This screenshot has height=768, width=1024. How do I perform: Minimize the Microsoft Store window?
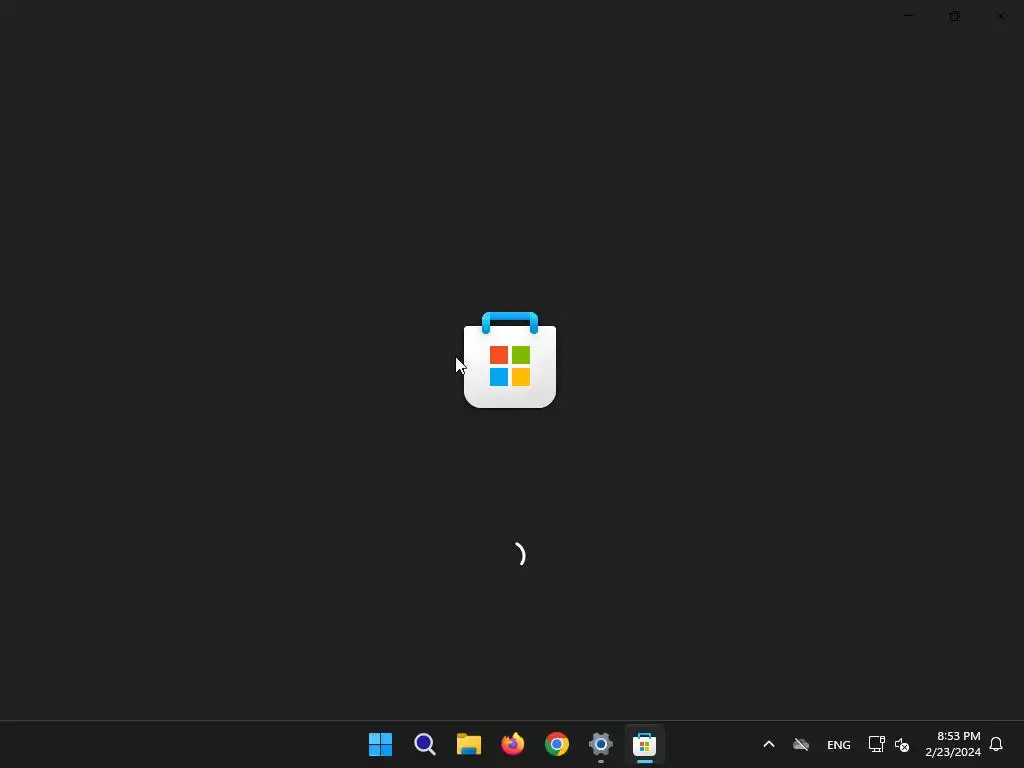(908, 16)
